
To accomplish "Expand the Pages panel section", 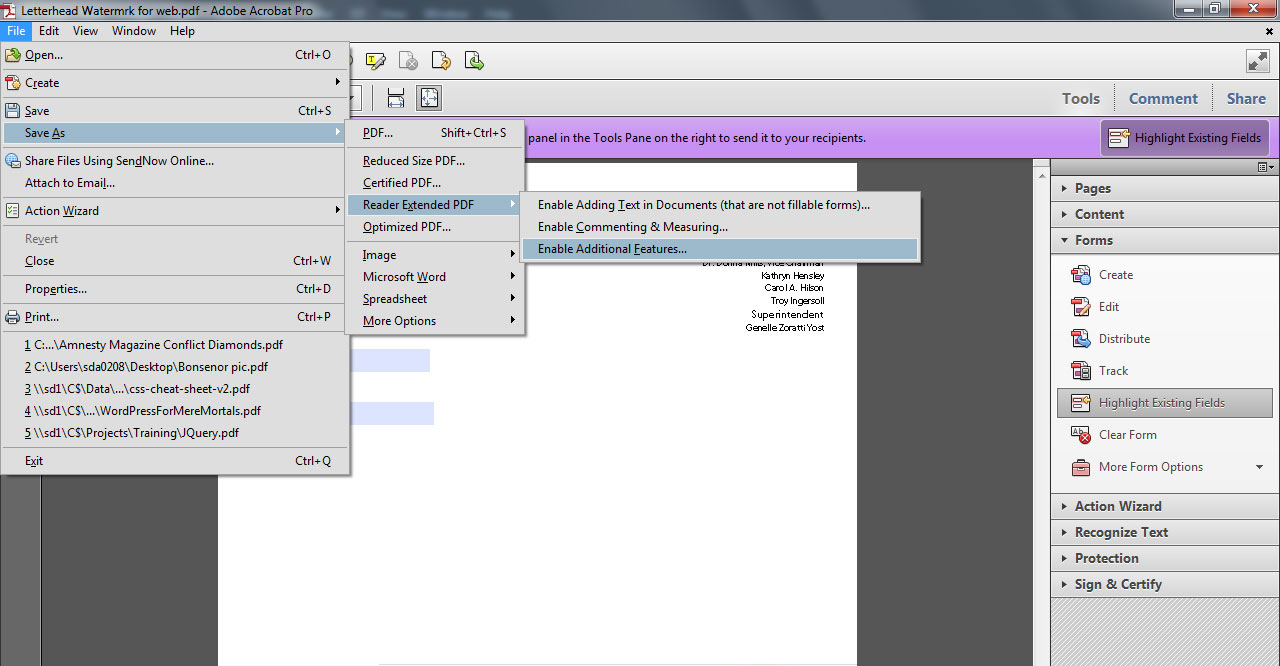I will [x=1164, y=188].
